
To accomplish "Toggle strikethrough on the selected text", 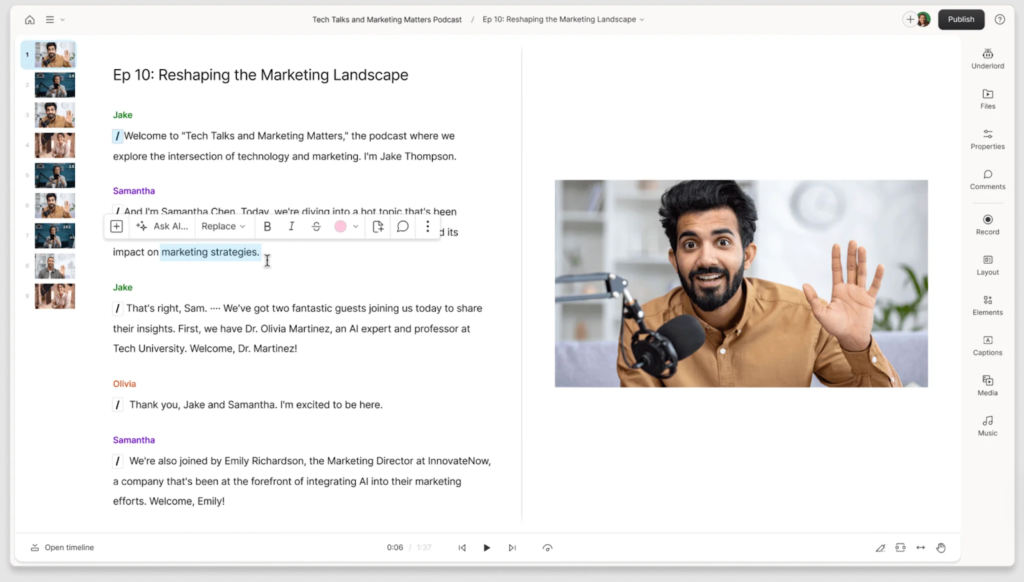I will 316,227.
